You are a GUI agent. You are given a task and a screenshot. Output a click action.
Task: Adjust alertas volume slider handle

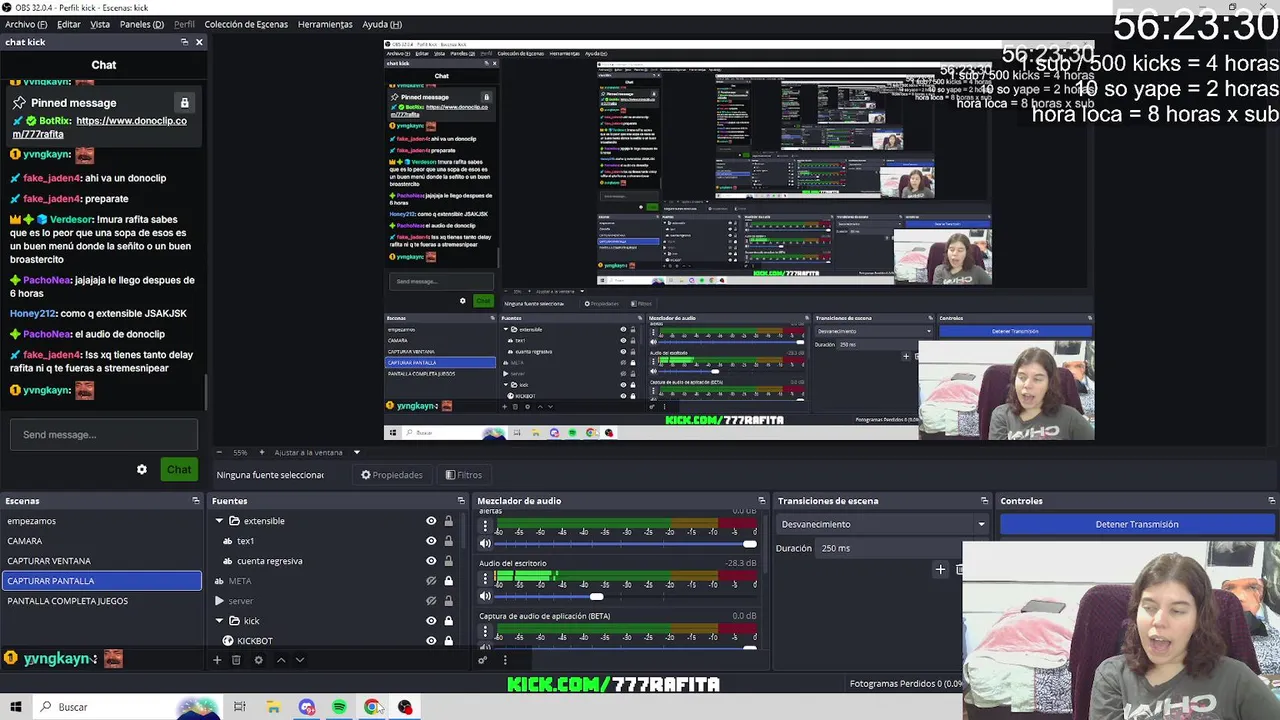point(750,544)
